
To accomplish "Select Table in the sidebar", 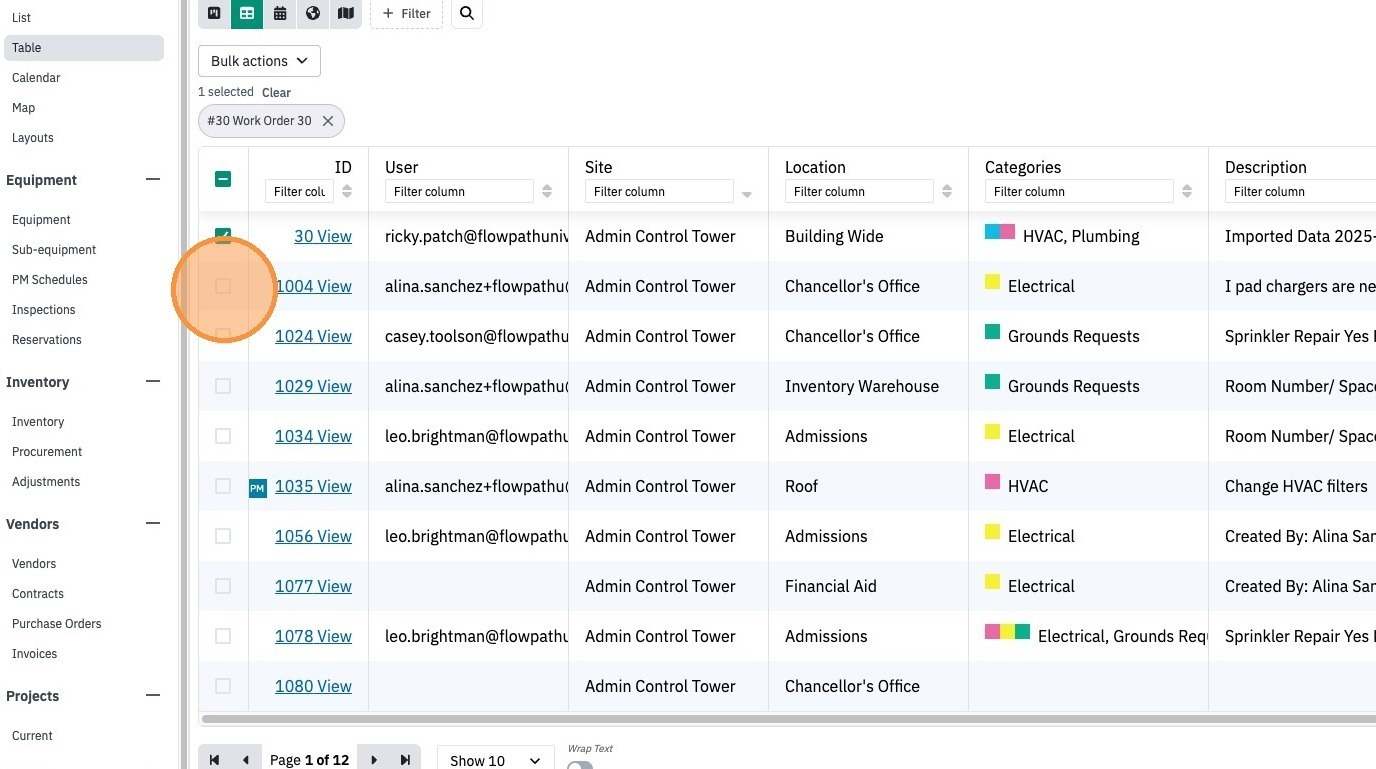I will [84, 48].
